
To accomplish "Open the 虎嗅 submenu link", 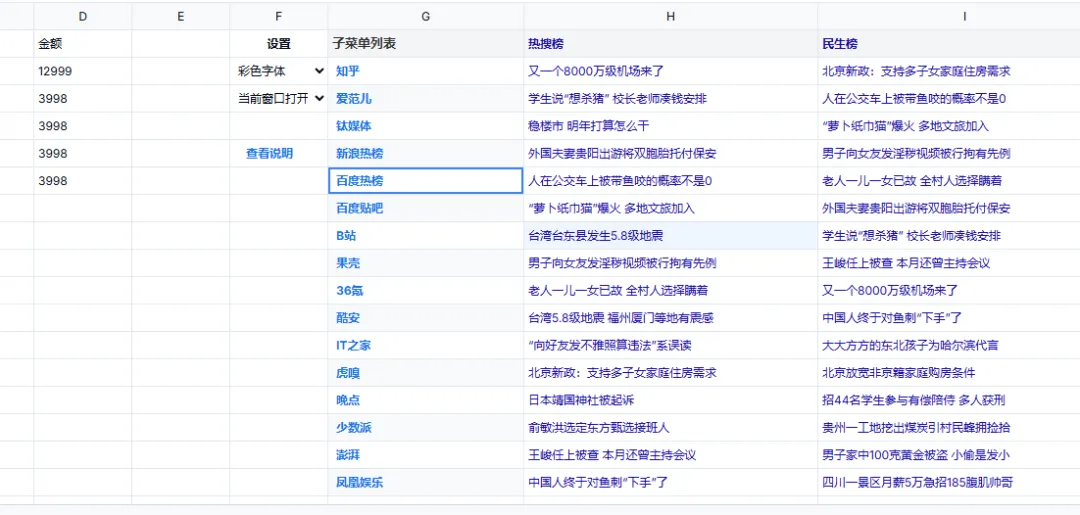I will [x=348, y=373].
